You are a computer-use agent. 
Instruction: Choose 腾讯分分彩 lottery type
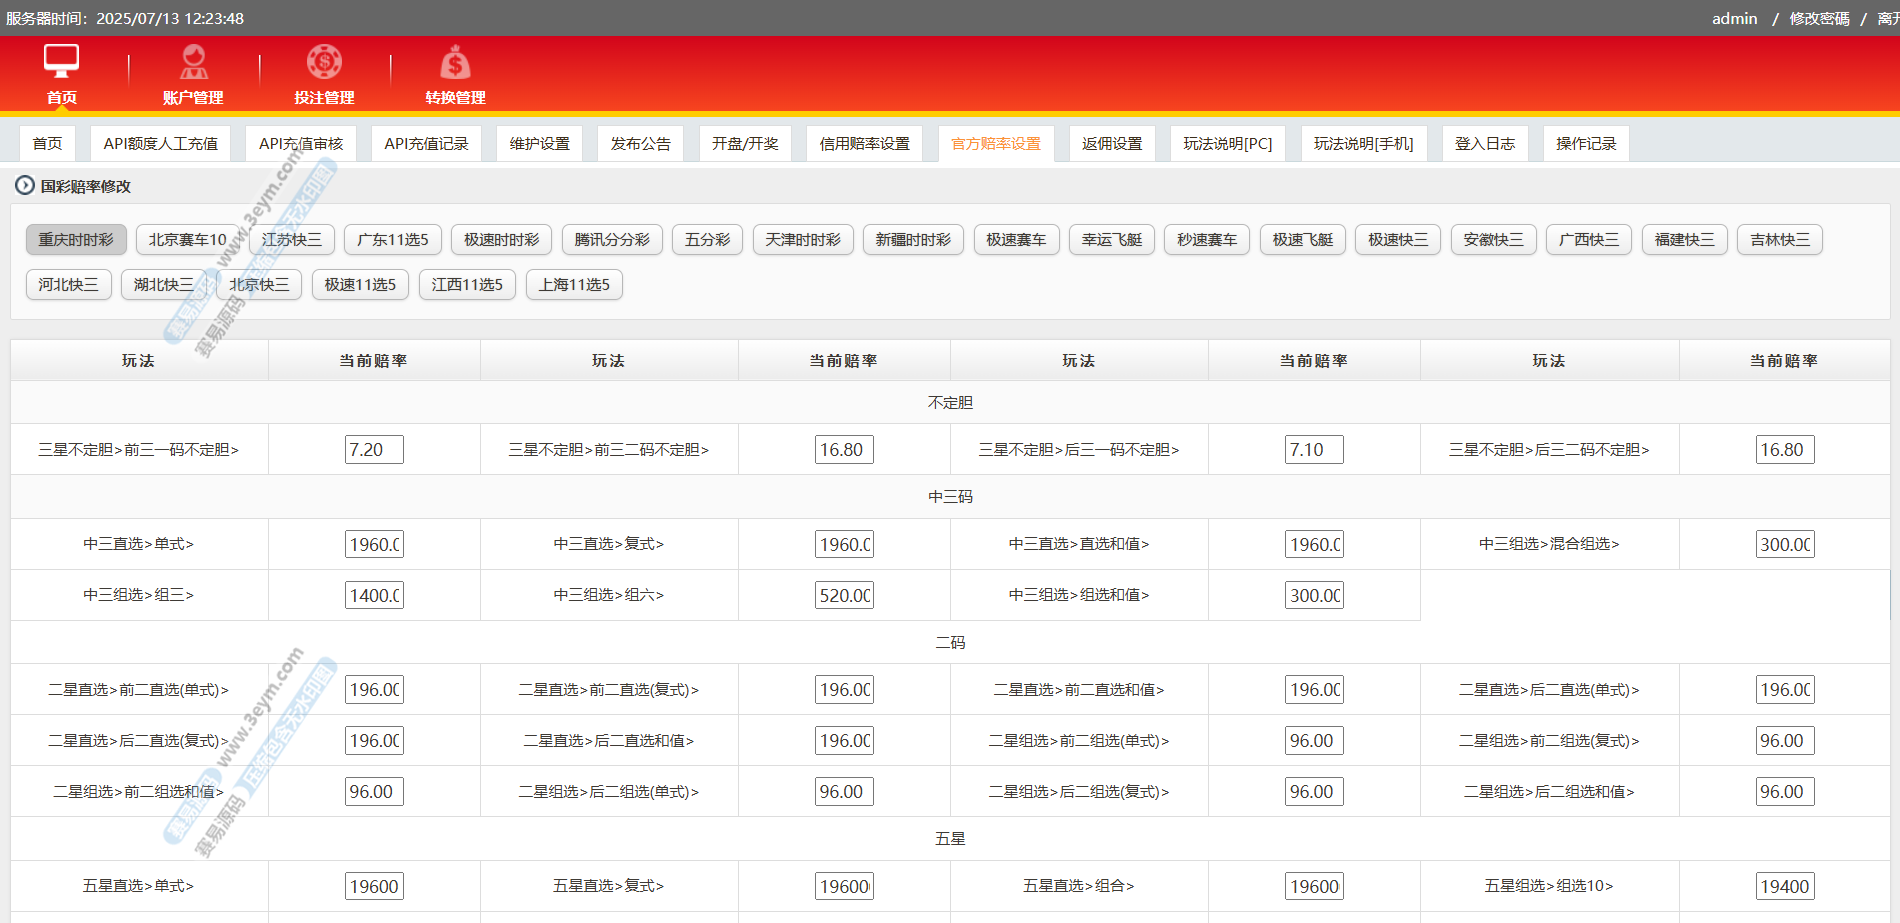pos(611,240)
